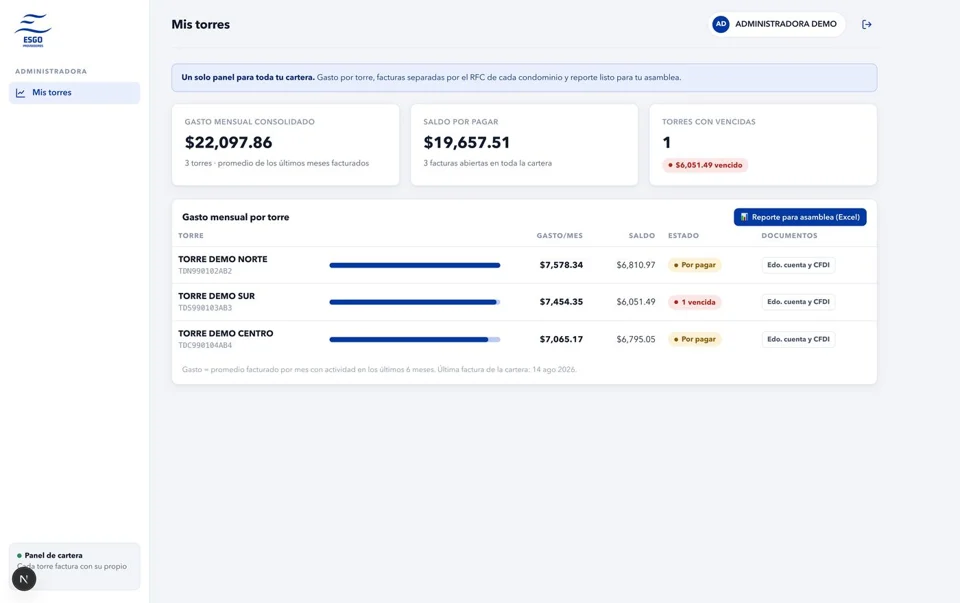The image size is (960, 603).
Task: Click the SALDO column header
Action: (642, 236)
